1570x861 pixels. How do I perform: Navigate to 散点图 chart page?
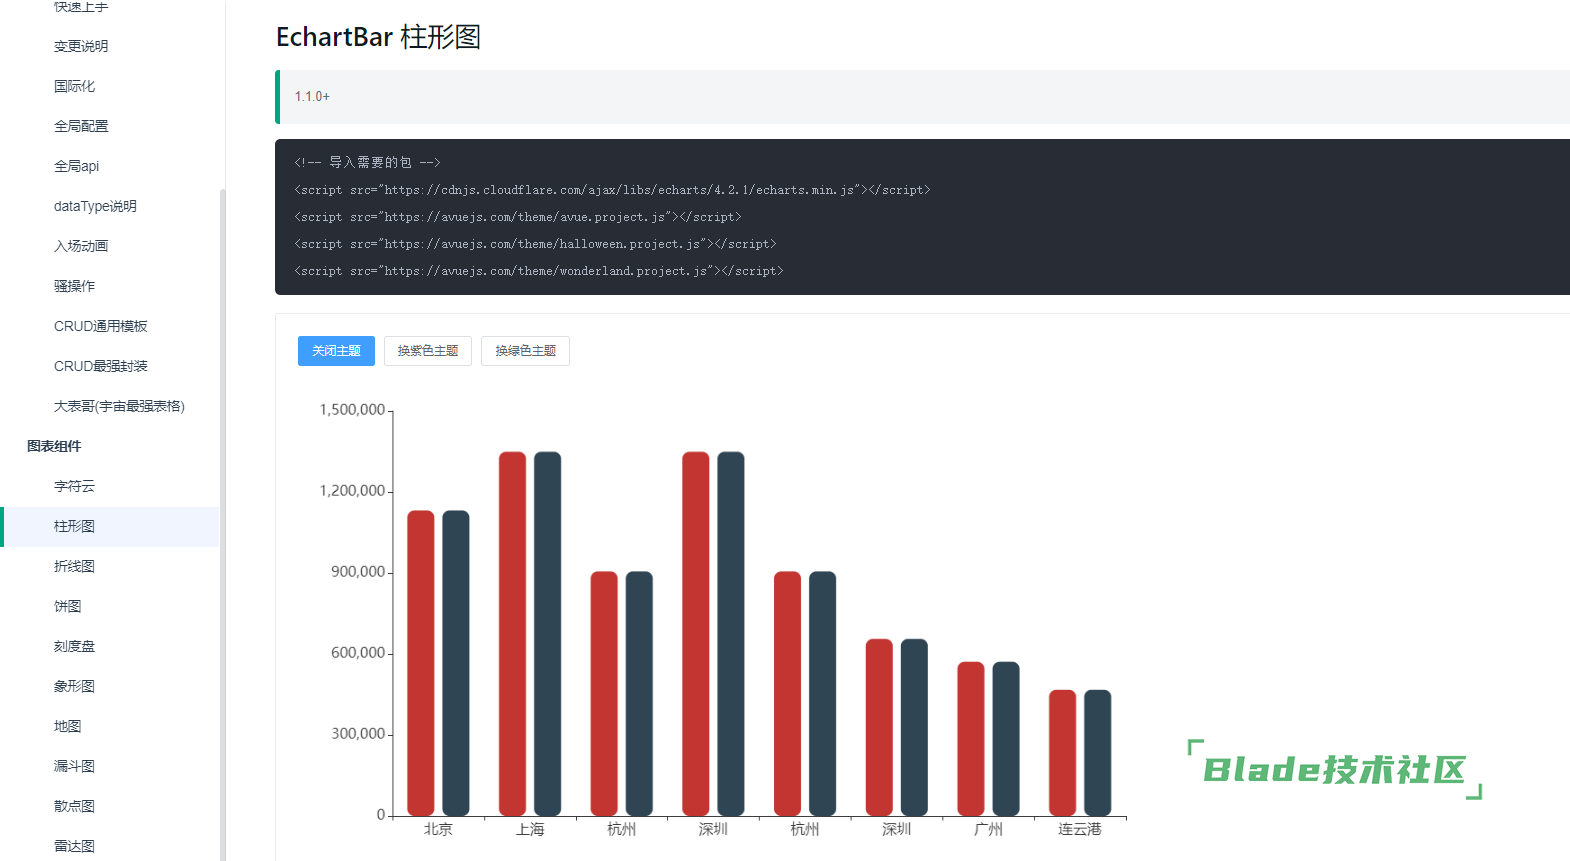[75, 806]
